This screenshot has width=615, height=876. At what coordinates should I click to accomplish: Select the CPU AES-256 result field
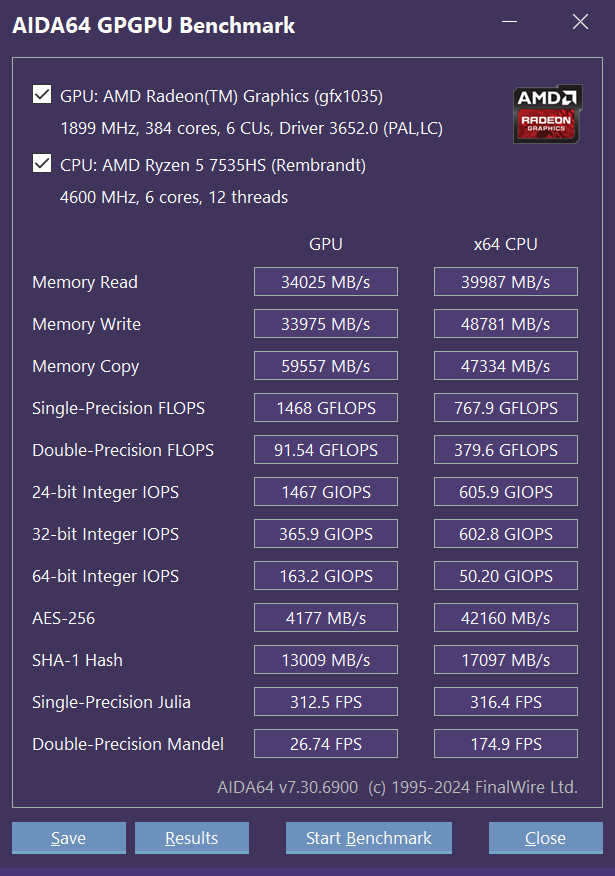coord(506,618)
